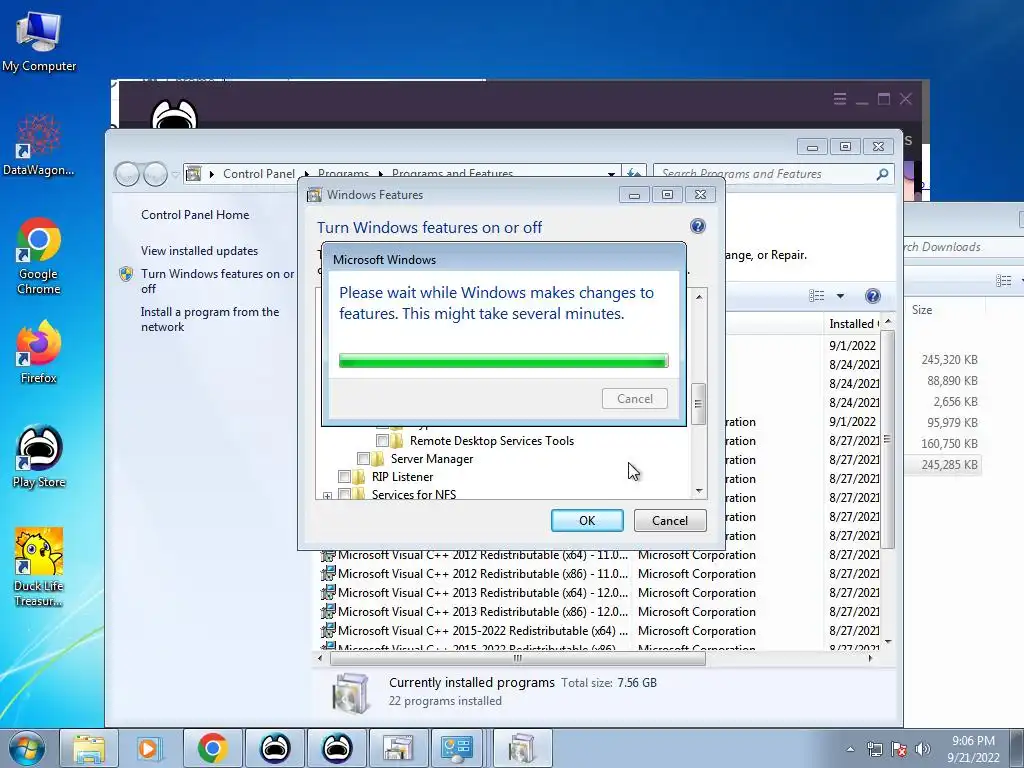Click the Installed On column header
The width and height of the screenshot is (1024, 768).
pyautogui.click(x=854, y=323)
